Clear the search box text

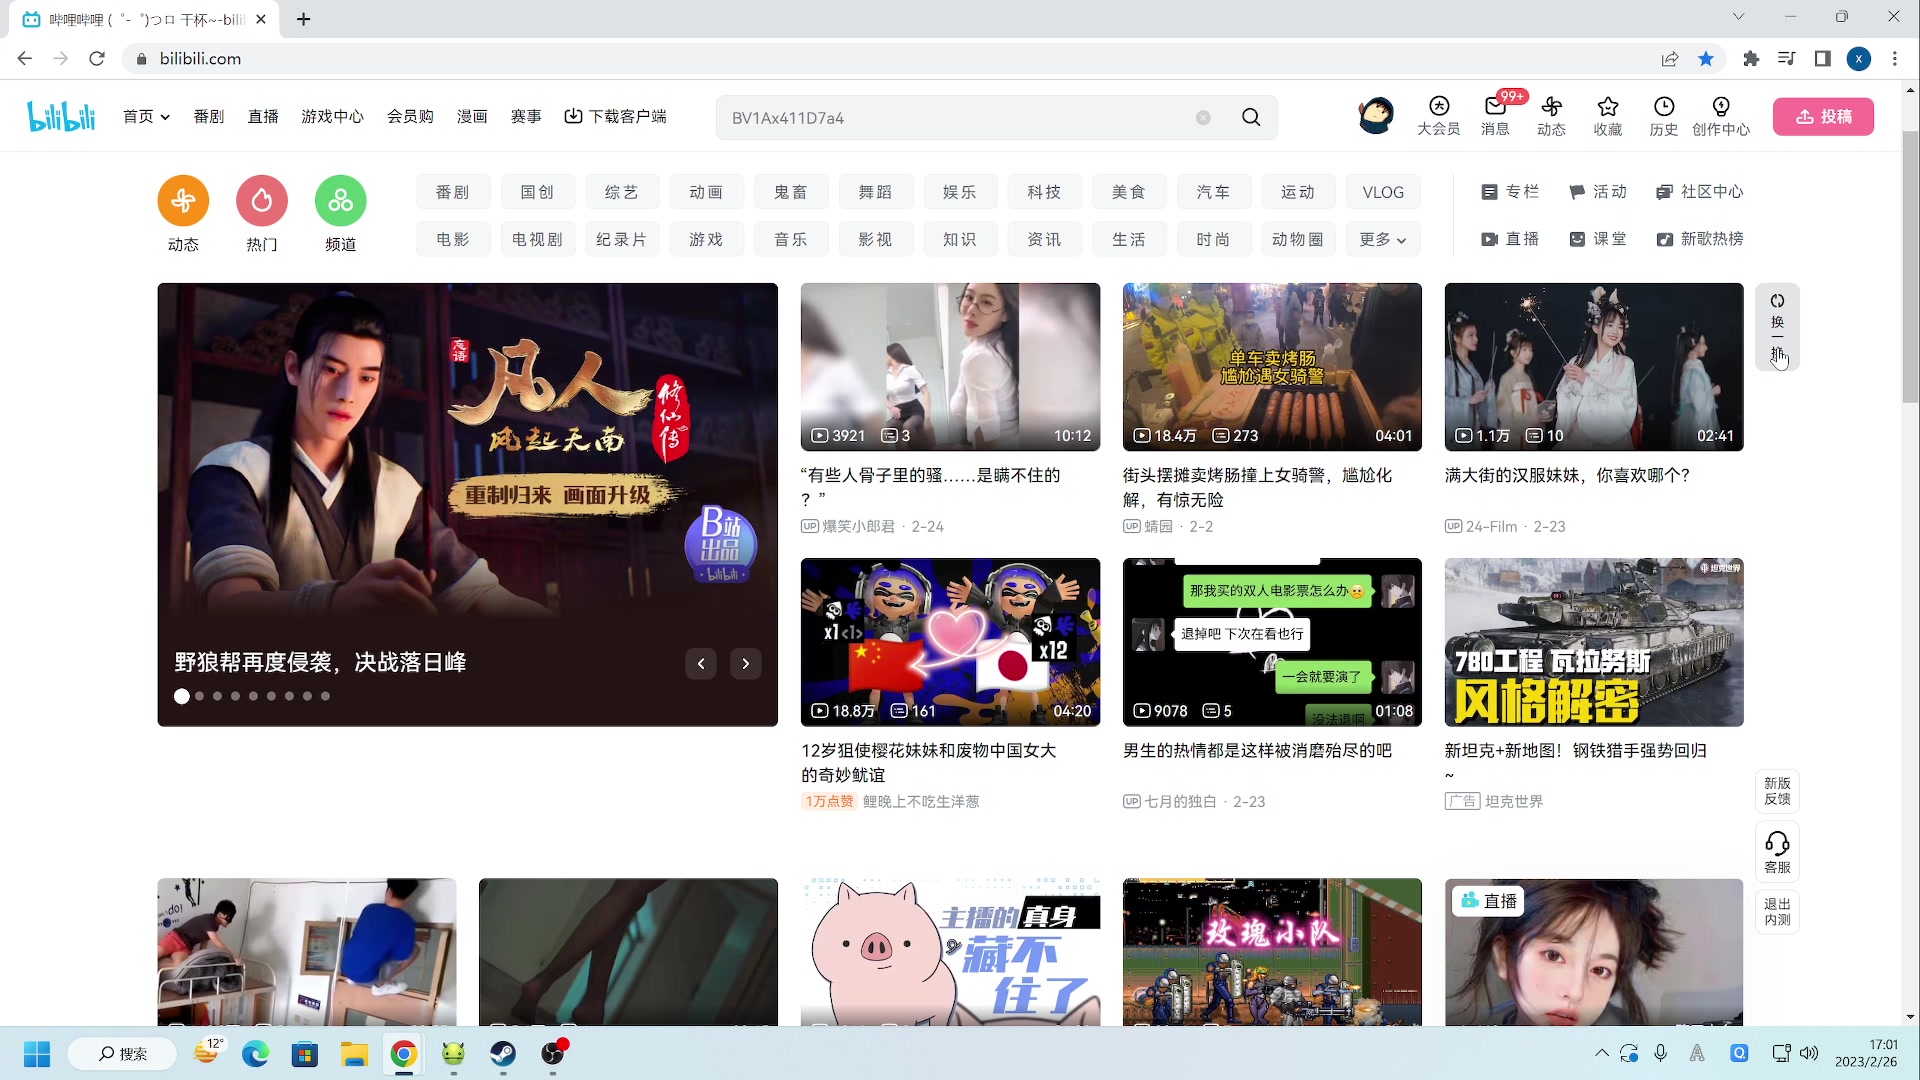[1203, 117]
